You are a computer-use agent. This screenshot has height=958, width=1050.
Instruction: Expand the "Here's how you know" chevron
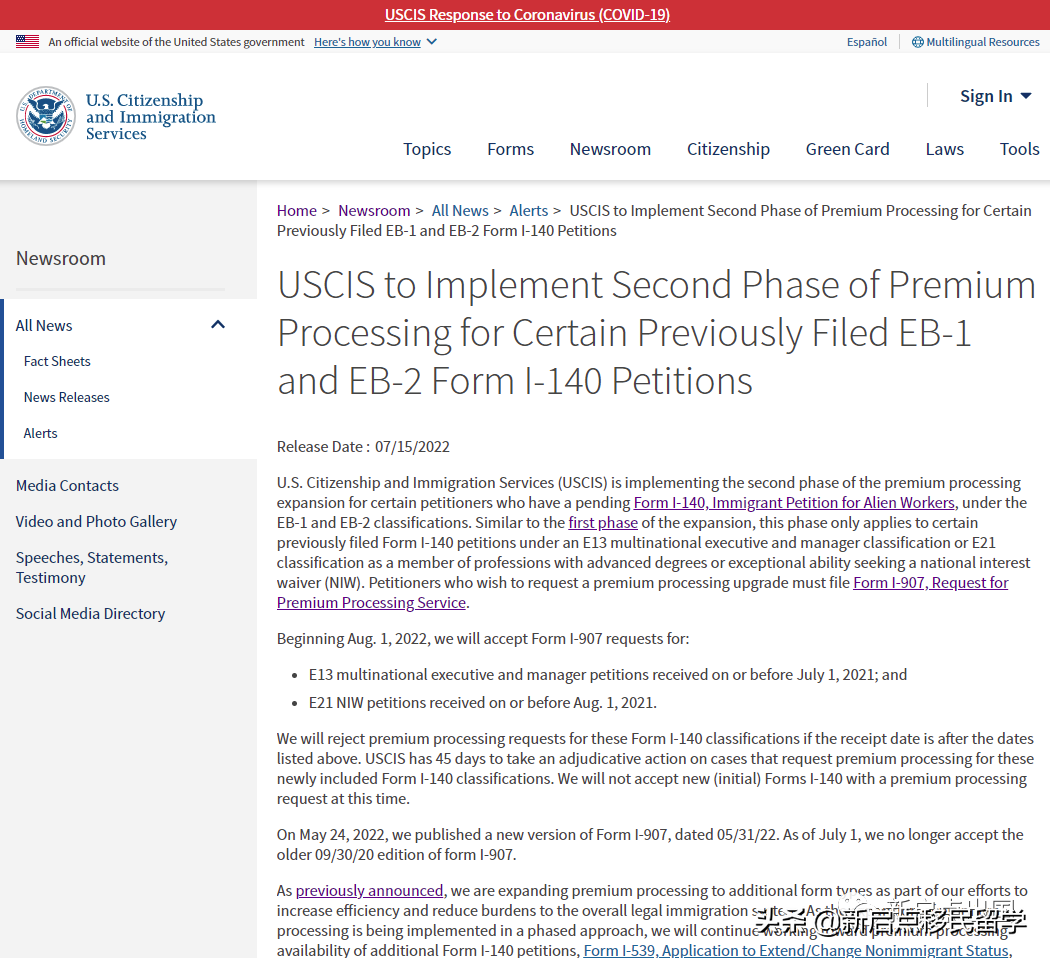(x=432, y=42)
